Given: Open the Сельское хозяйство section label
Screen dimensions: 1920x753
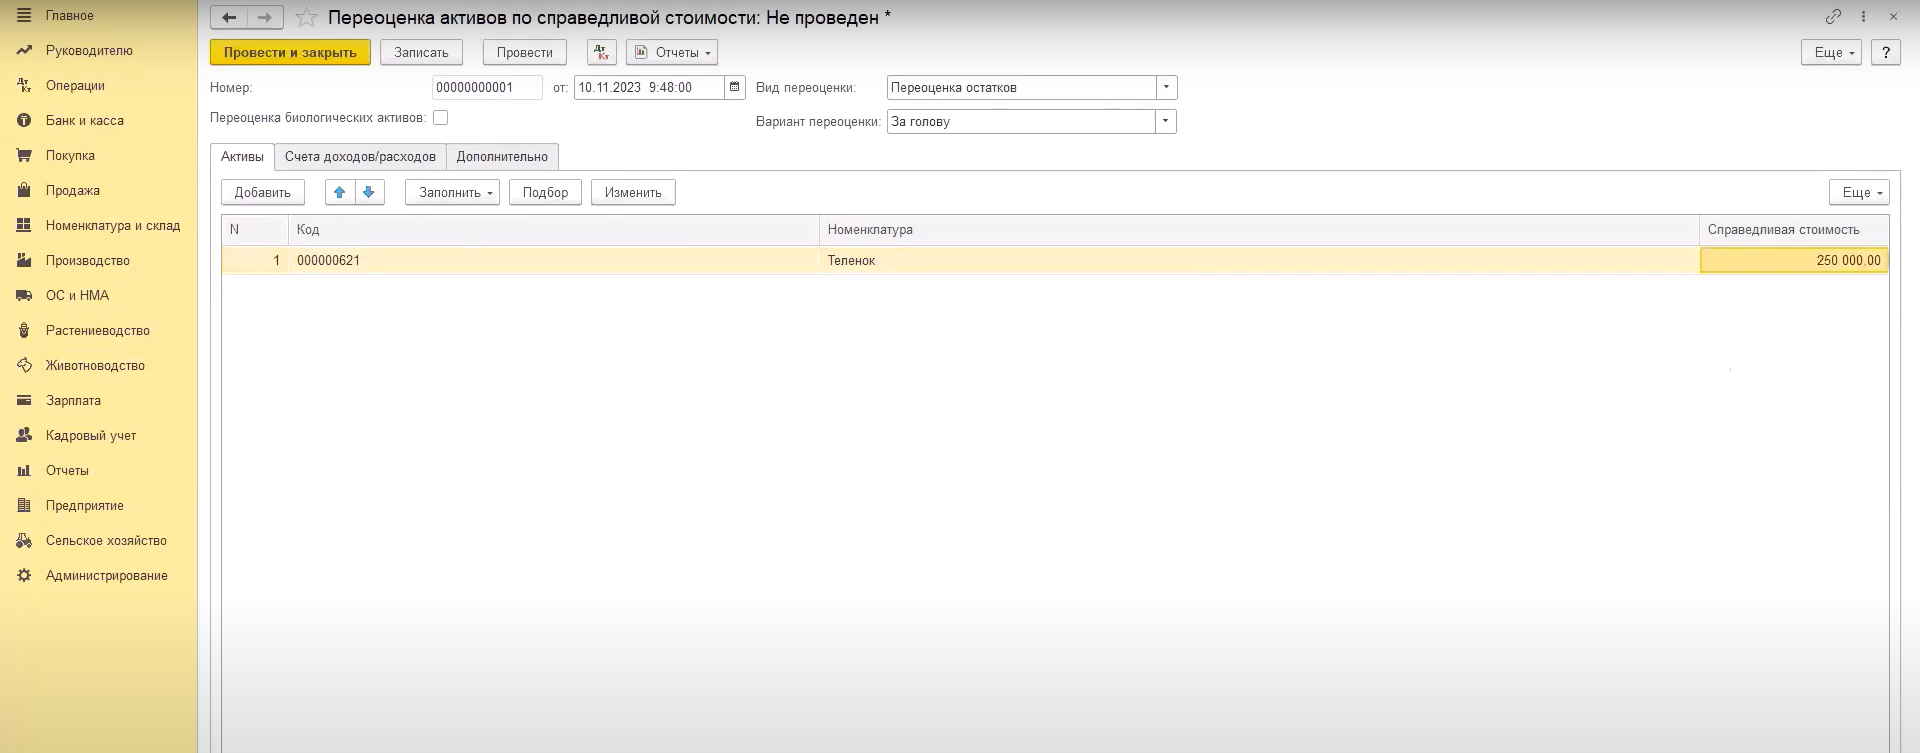Looking at the screenshot, I should point(106,541).
